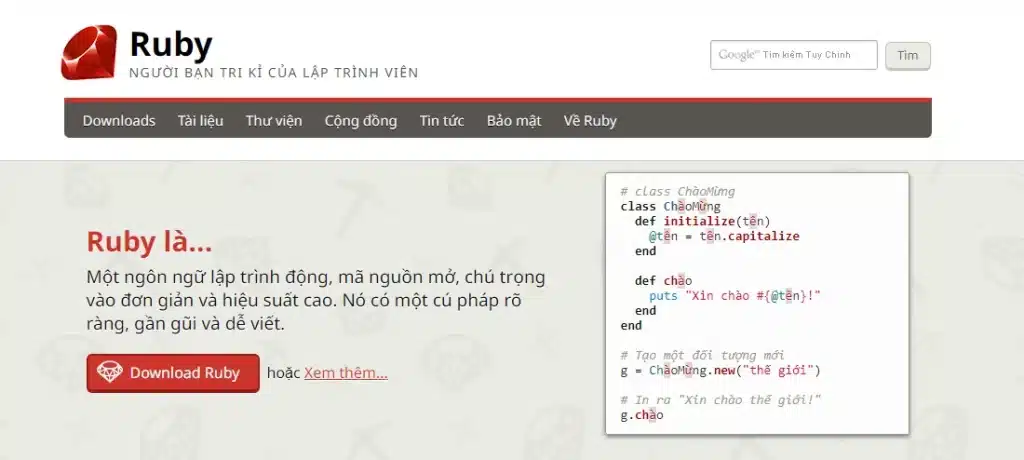
Task: Click the Download Ruby button label
Action: (185, 373)
